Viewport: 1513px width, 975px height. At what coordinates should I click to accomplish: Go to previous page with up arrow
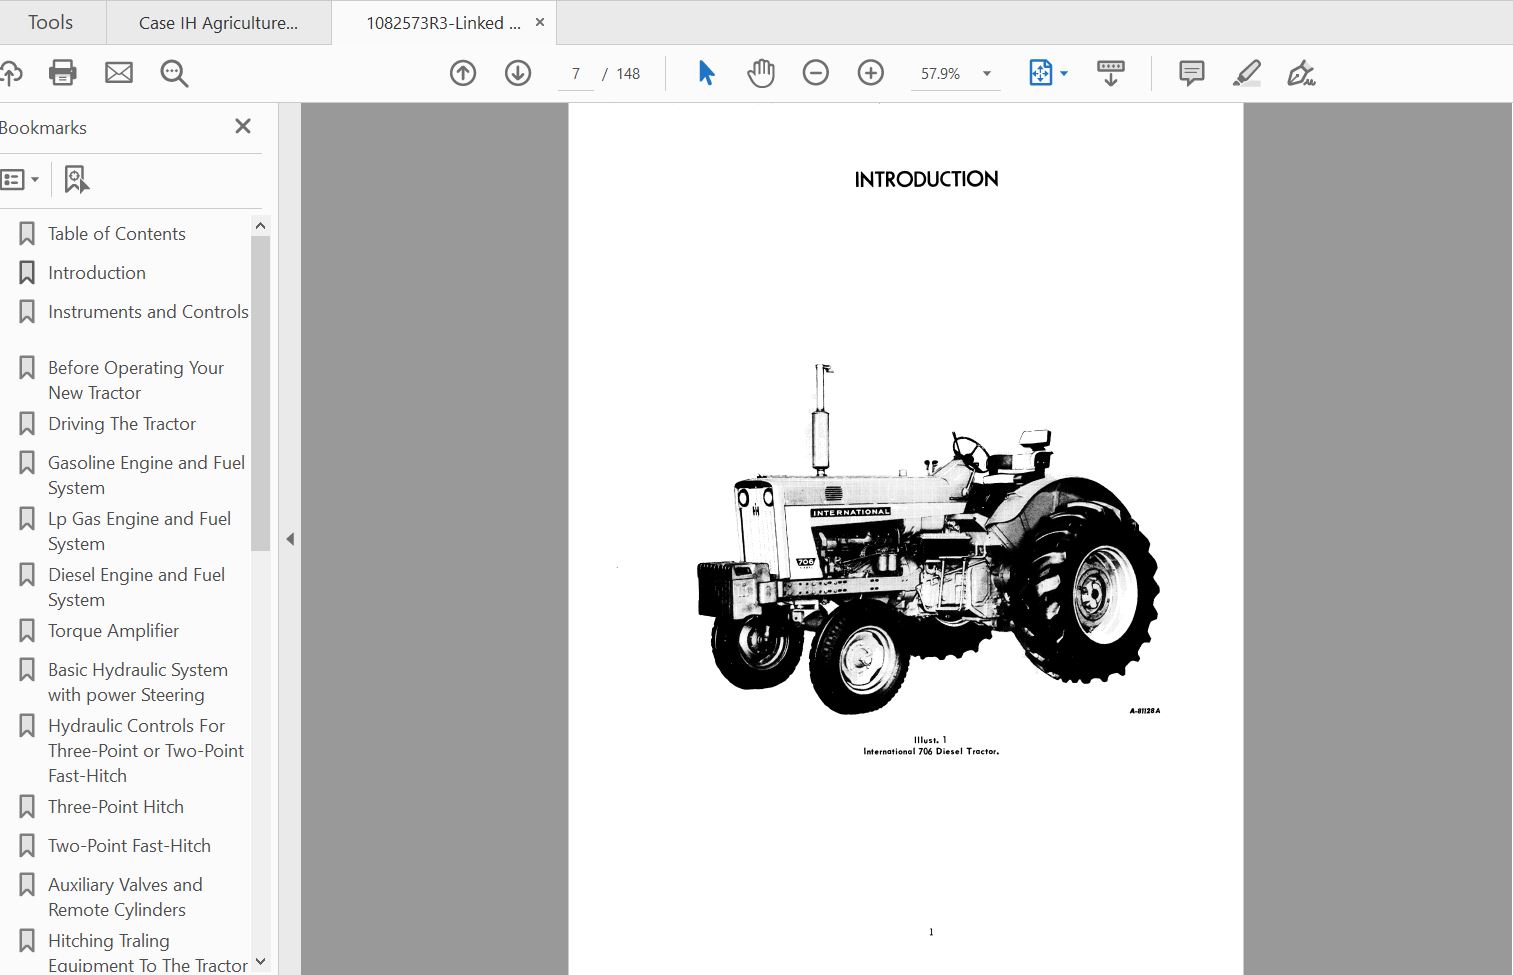[463, 73]
